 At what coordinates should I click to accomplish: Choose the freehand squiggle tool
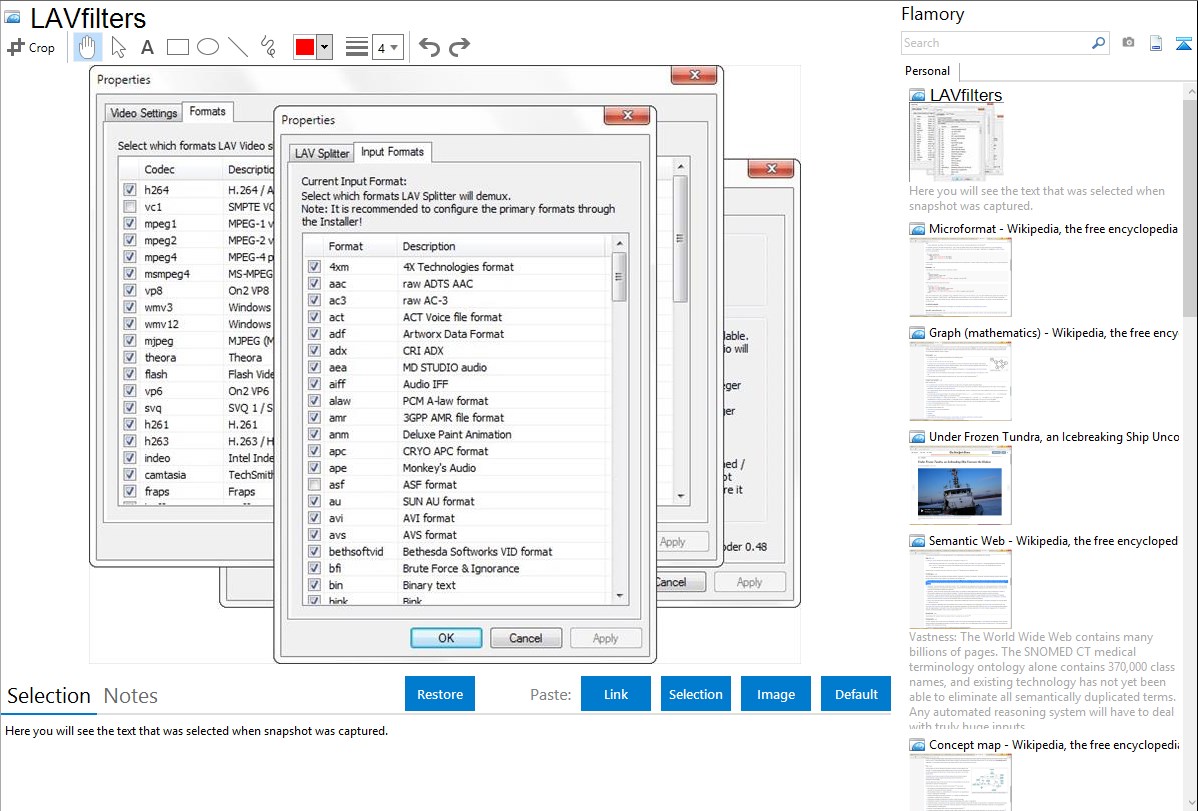point(267,47)
